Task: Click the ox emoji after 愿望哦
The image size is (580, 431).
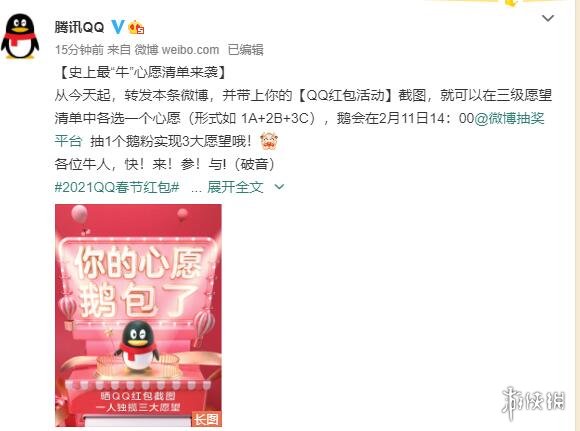Action: [269, 141]
